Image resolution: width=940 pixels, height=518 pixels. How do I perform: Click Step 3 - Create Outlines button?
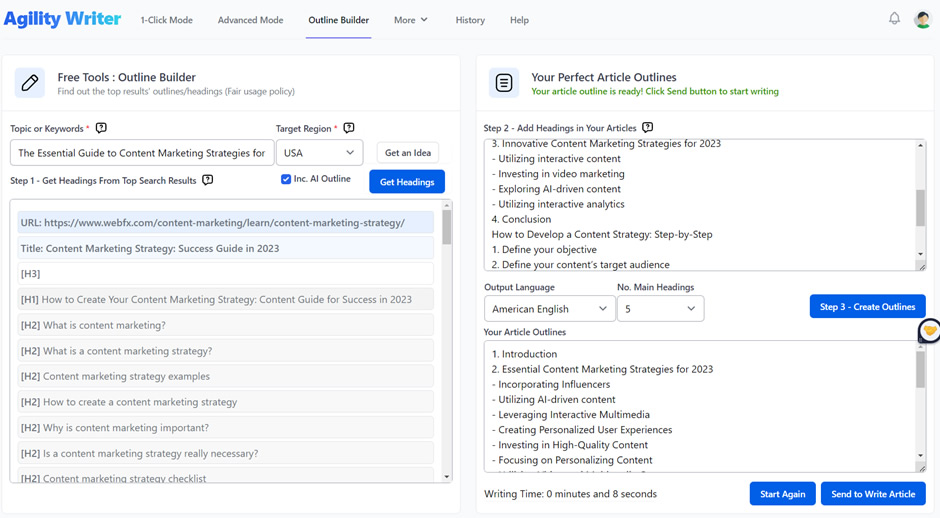click(x=867, y=306)
